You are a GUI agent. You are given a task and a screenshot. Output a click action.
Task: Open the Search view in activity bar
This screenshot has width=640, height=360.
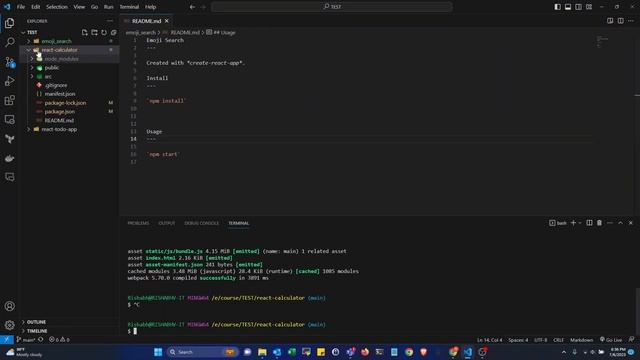9,42
